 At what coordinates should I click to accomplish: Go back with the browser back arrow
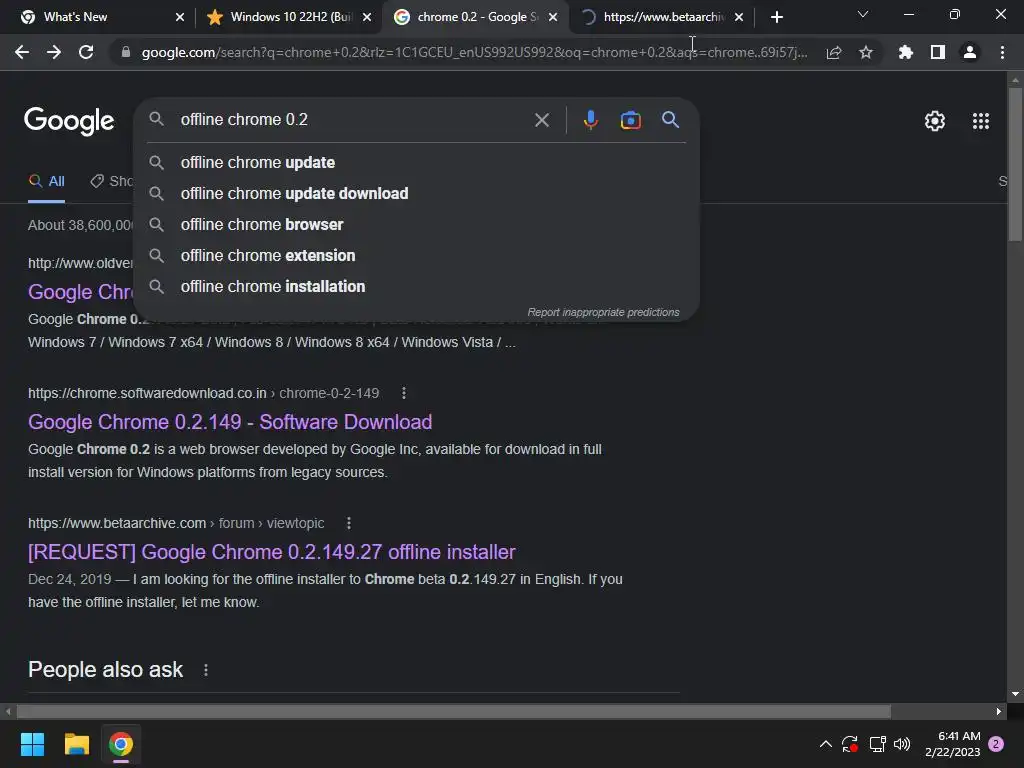tap(22, 52)
